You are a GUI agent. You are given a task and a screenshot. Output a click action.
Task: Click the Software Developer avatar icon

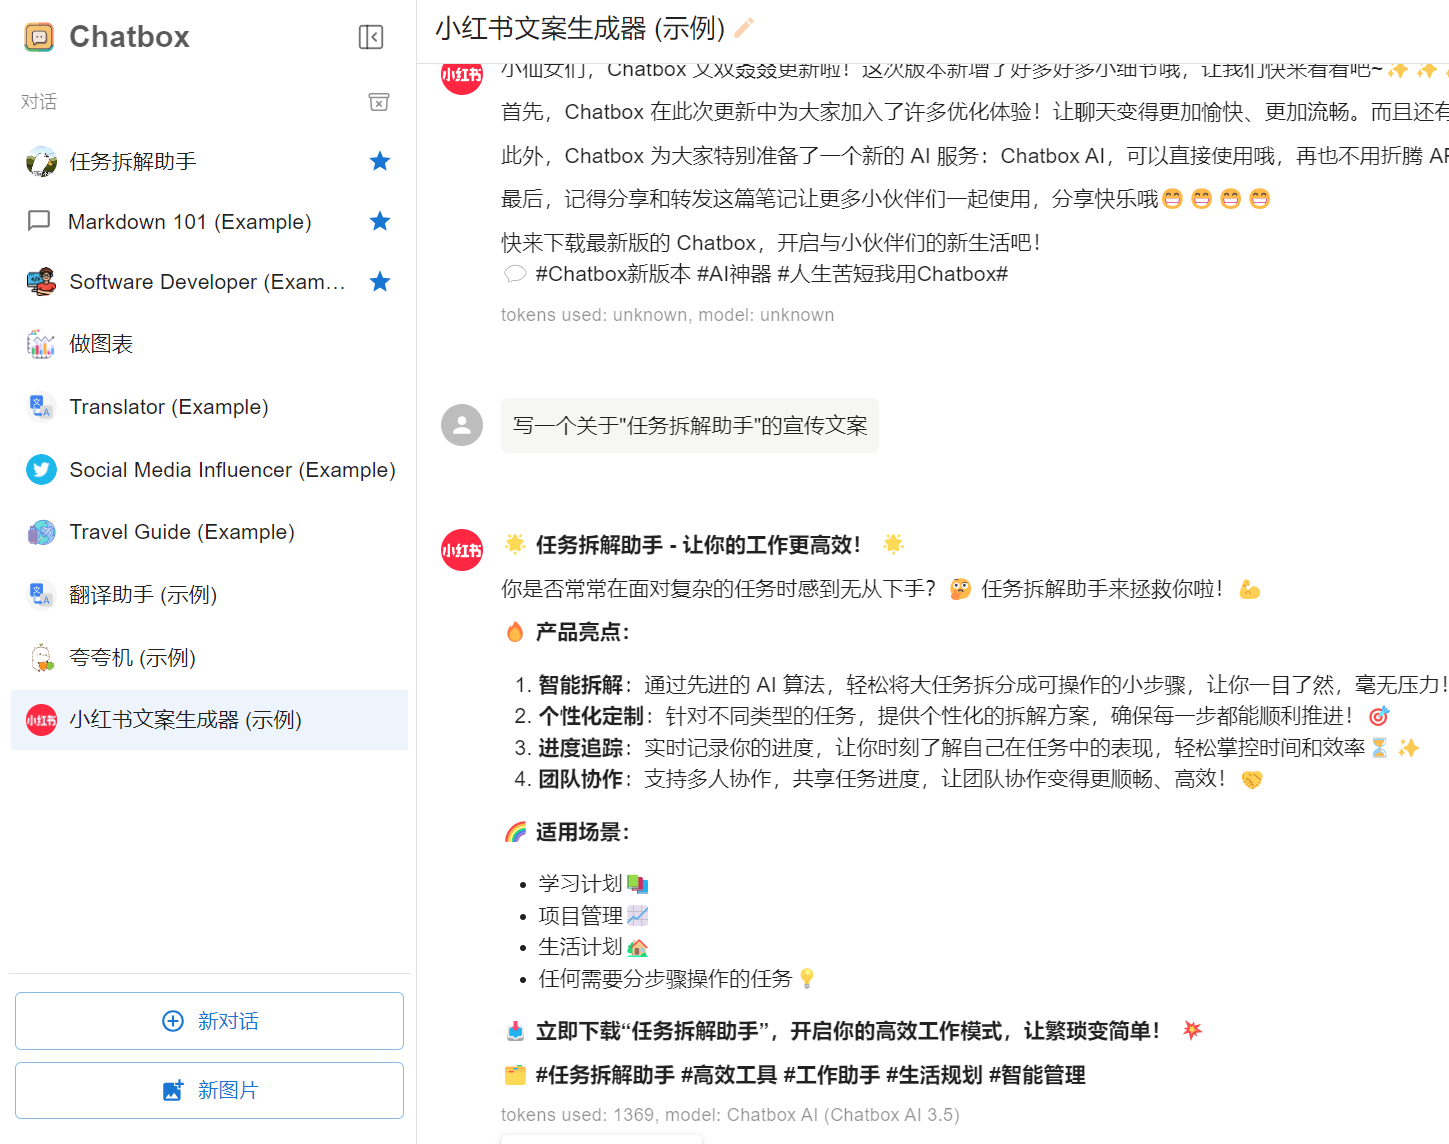point(41,282)
